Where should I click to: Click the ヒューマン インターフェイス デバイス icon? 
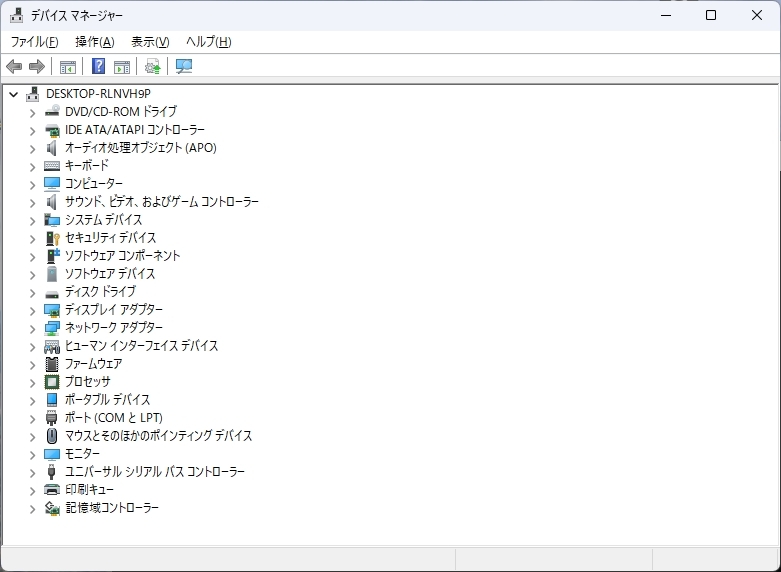pos(52,346)
